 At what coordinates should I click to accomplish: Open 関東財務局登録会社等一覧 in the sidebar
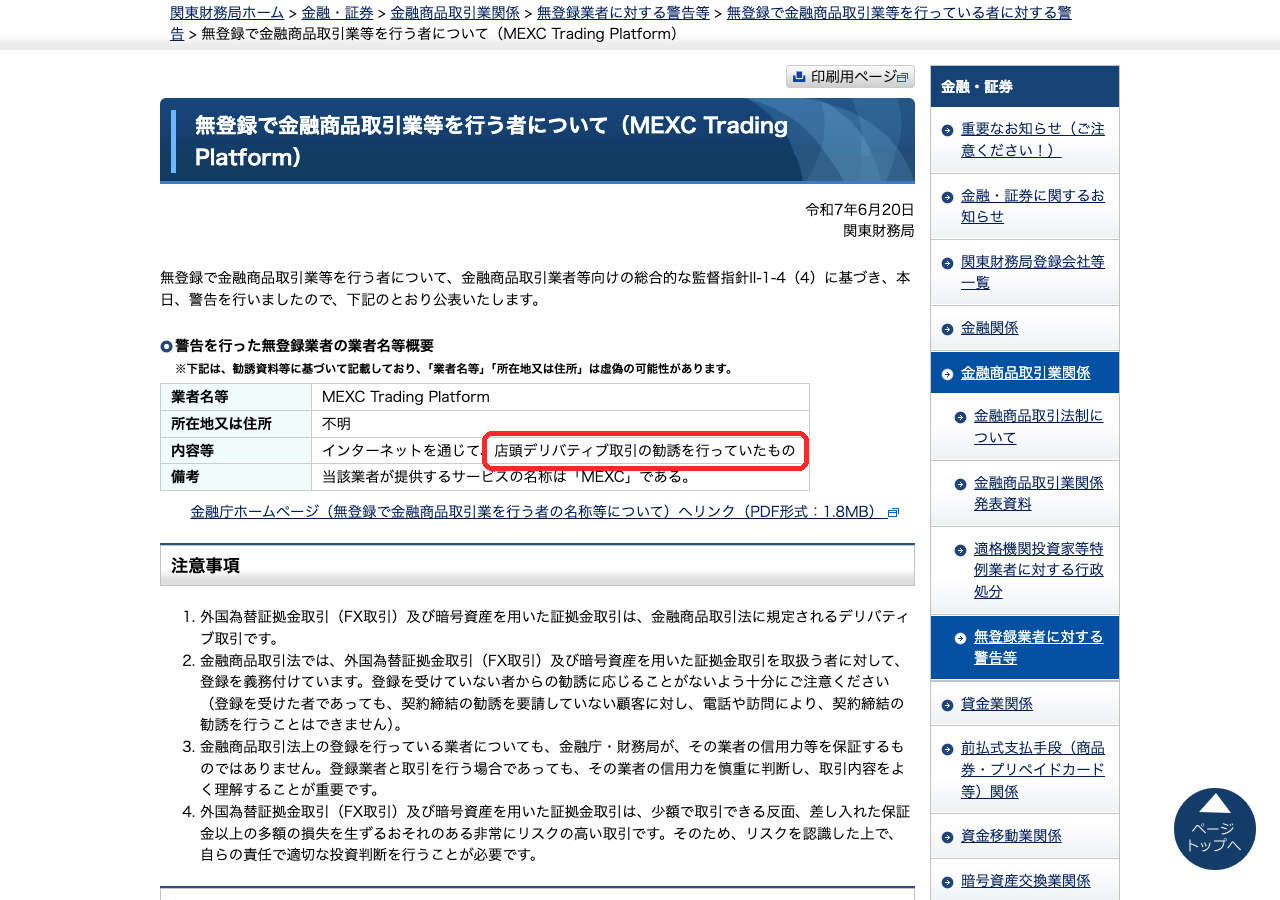tap(1033, 272)
